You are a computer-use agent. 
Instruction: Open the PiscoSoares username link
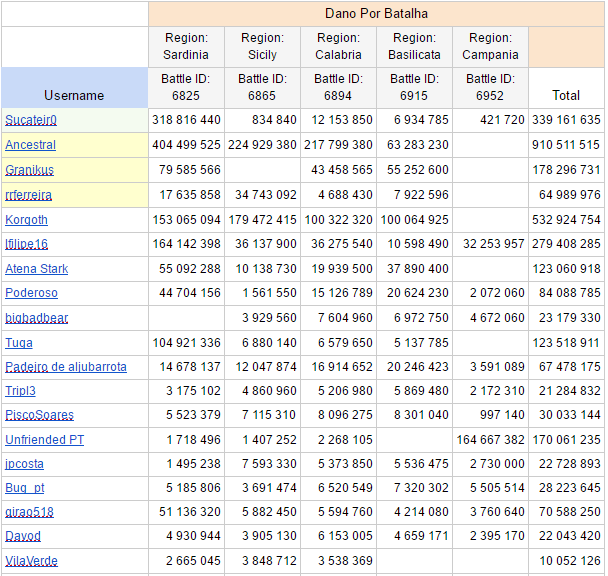39,415
